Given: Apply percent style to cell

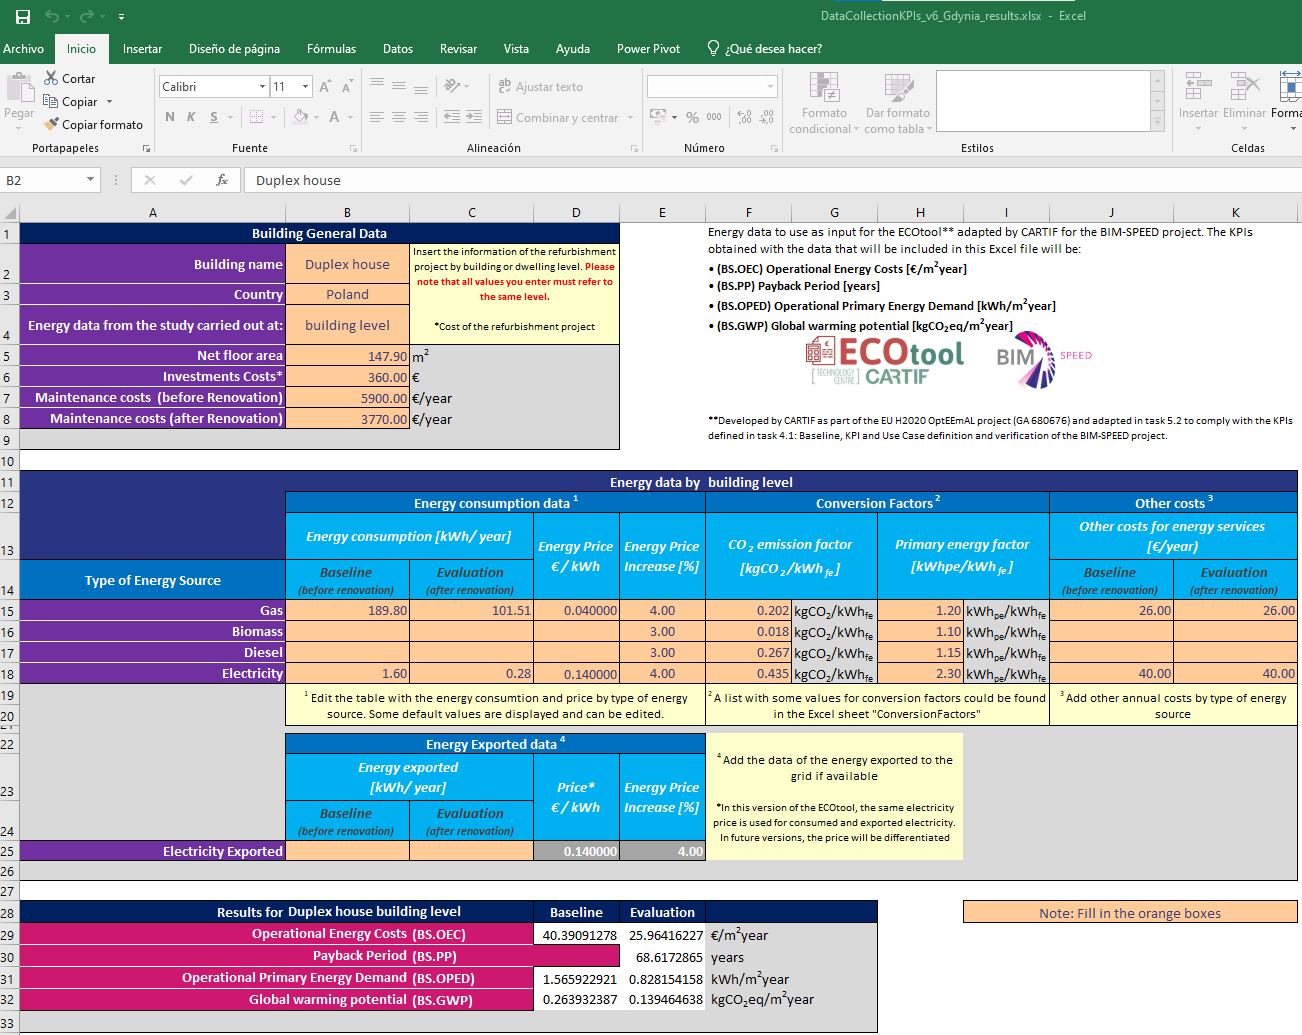Looking at the screenshot, I should [x=692, y=117].
